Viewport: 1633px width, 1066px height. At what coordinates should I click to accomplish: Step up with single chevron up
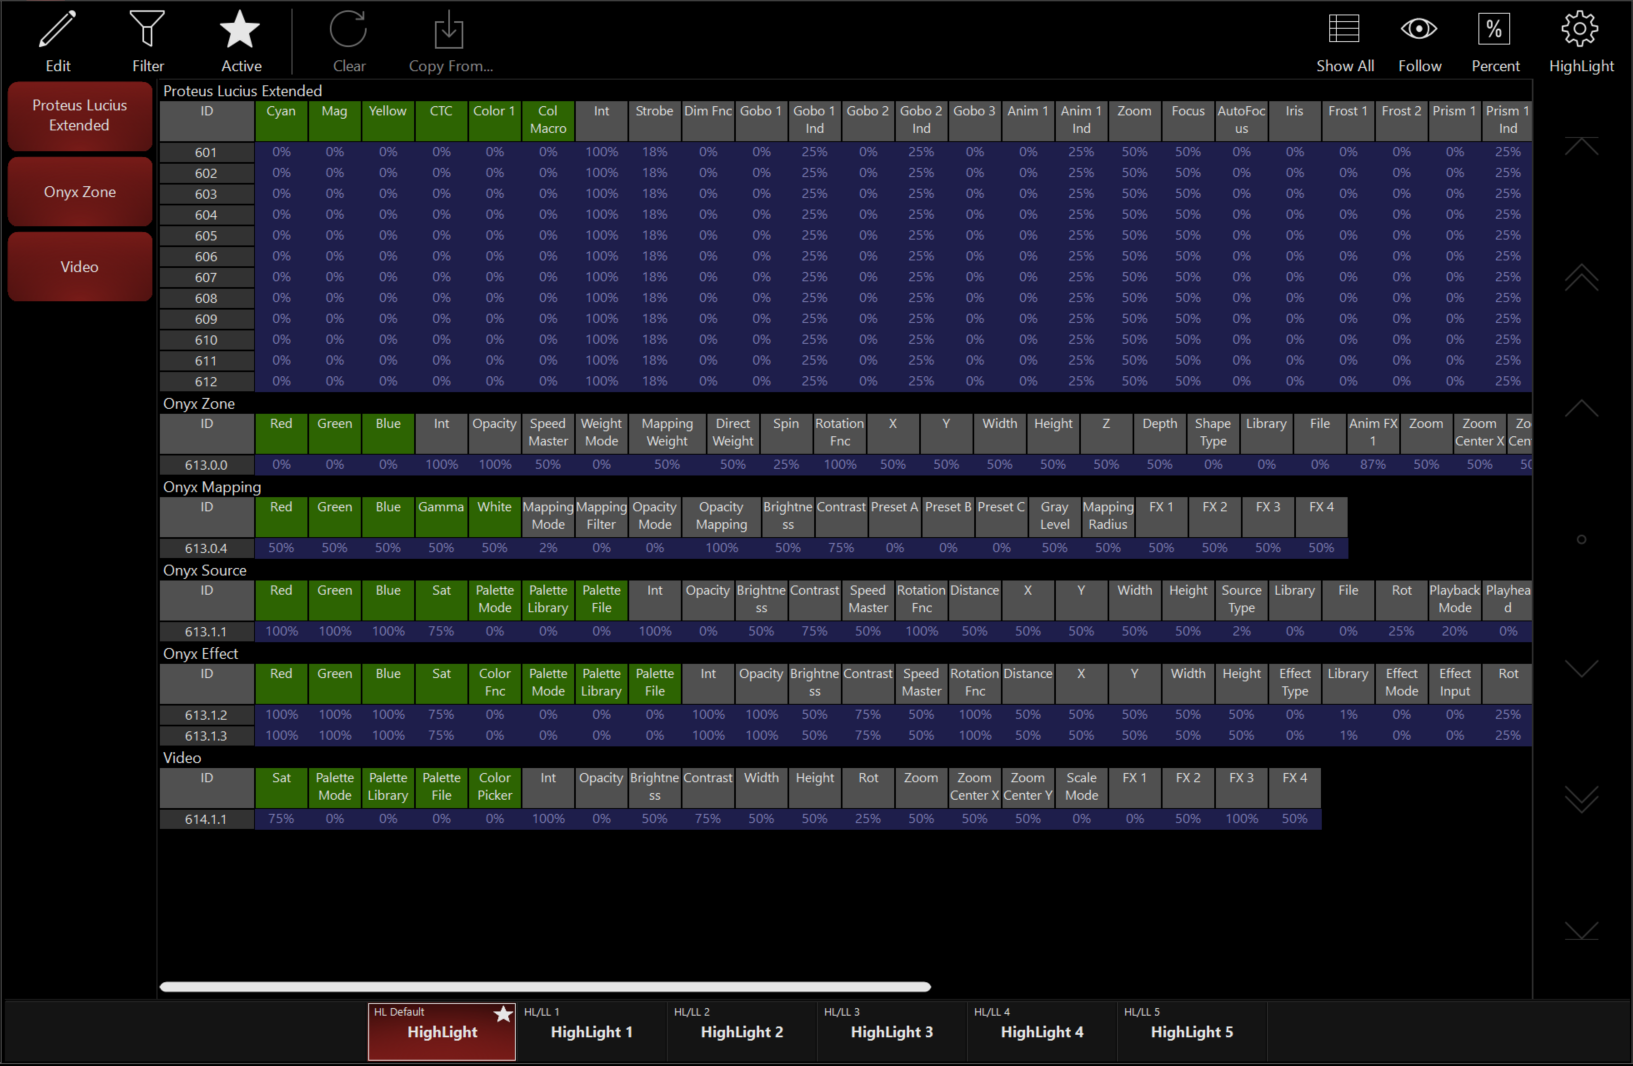tap(1581, 408)
